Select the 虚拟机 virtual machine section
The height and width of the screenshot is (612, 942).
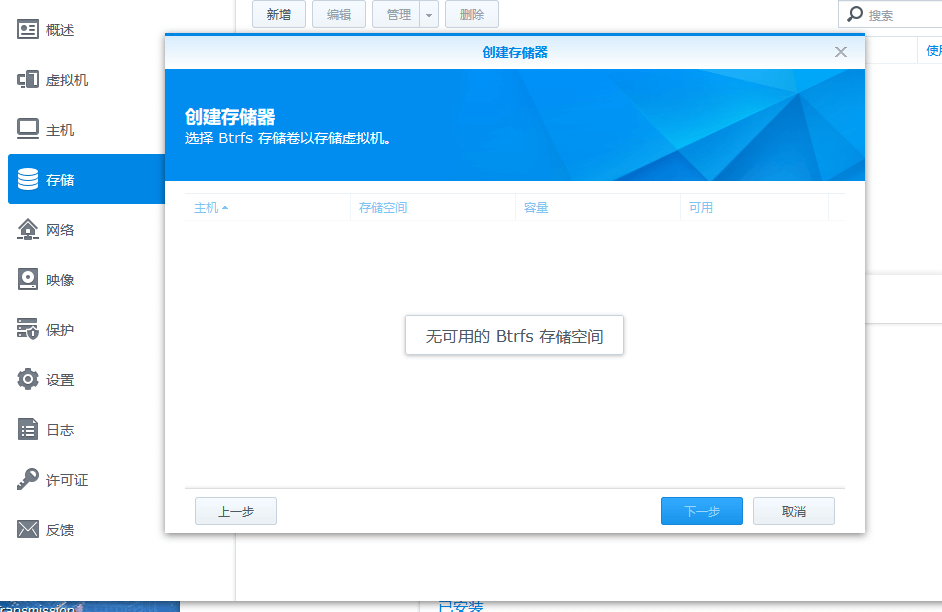[60, 79]
